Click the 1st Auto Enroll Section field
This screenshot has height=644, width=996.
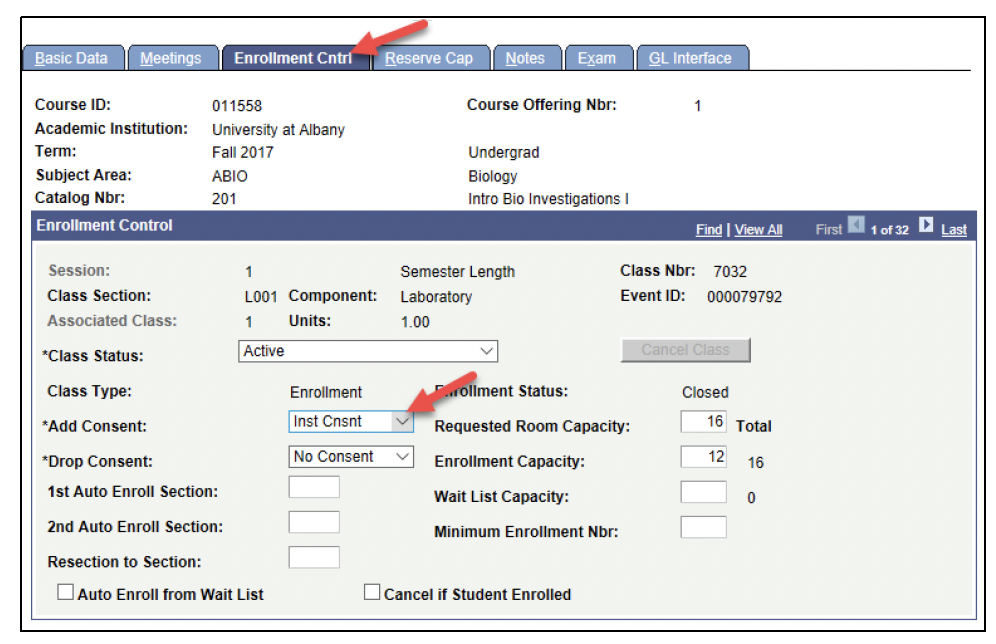(314, 488)
